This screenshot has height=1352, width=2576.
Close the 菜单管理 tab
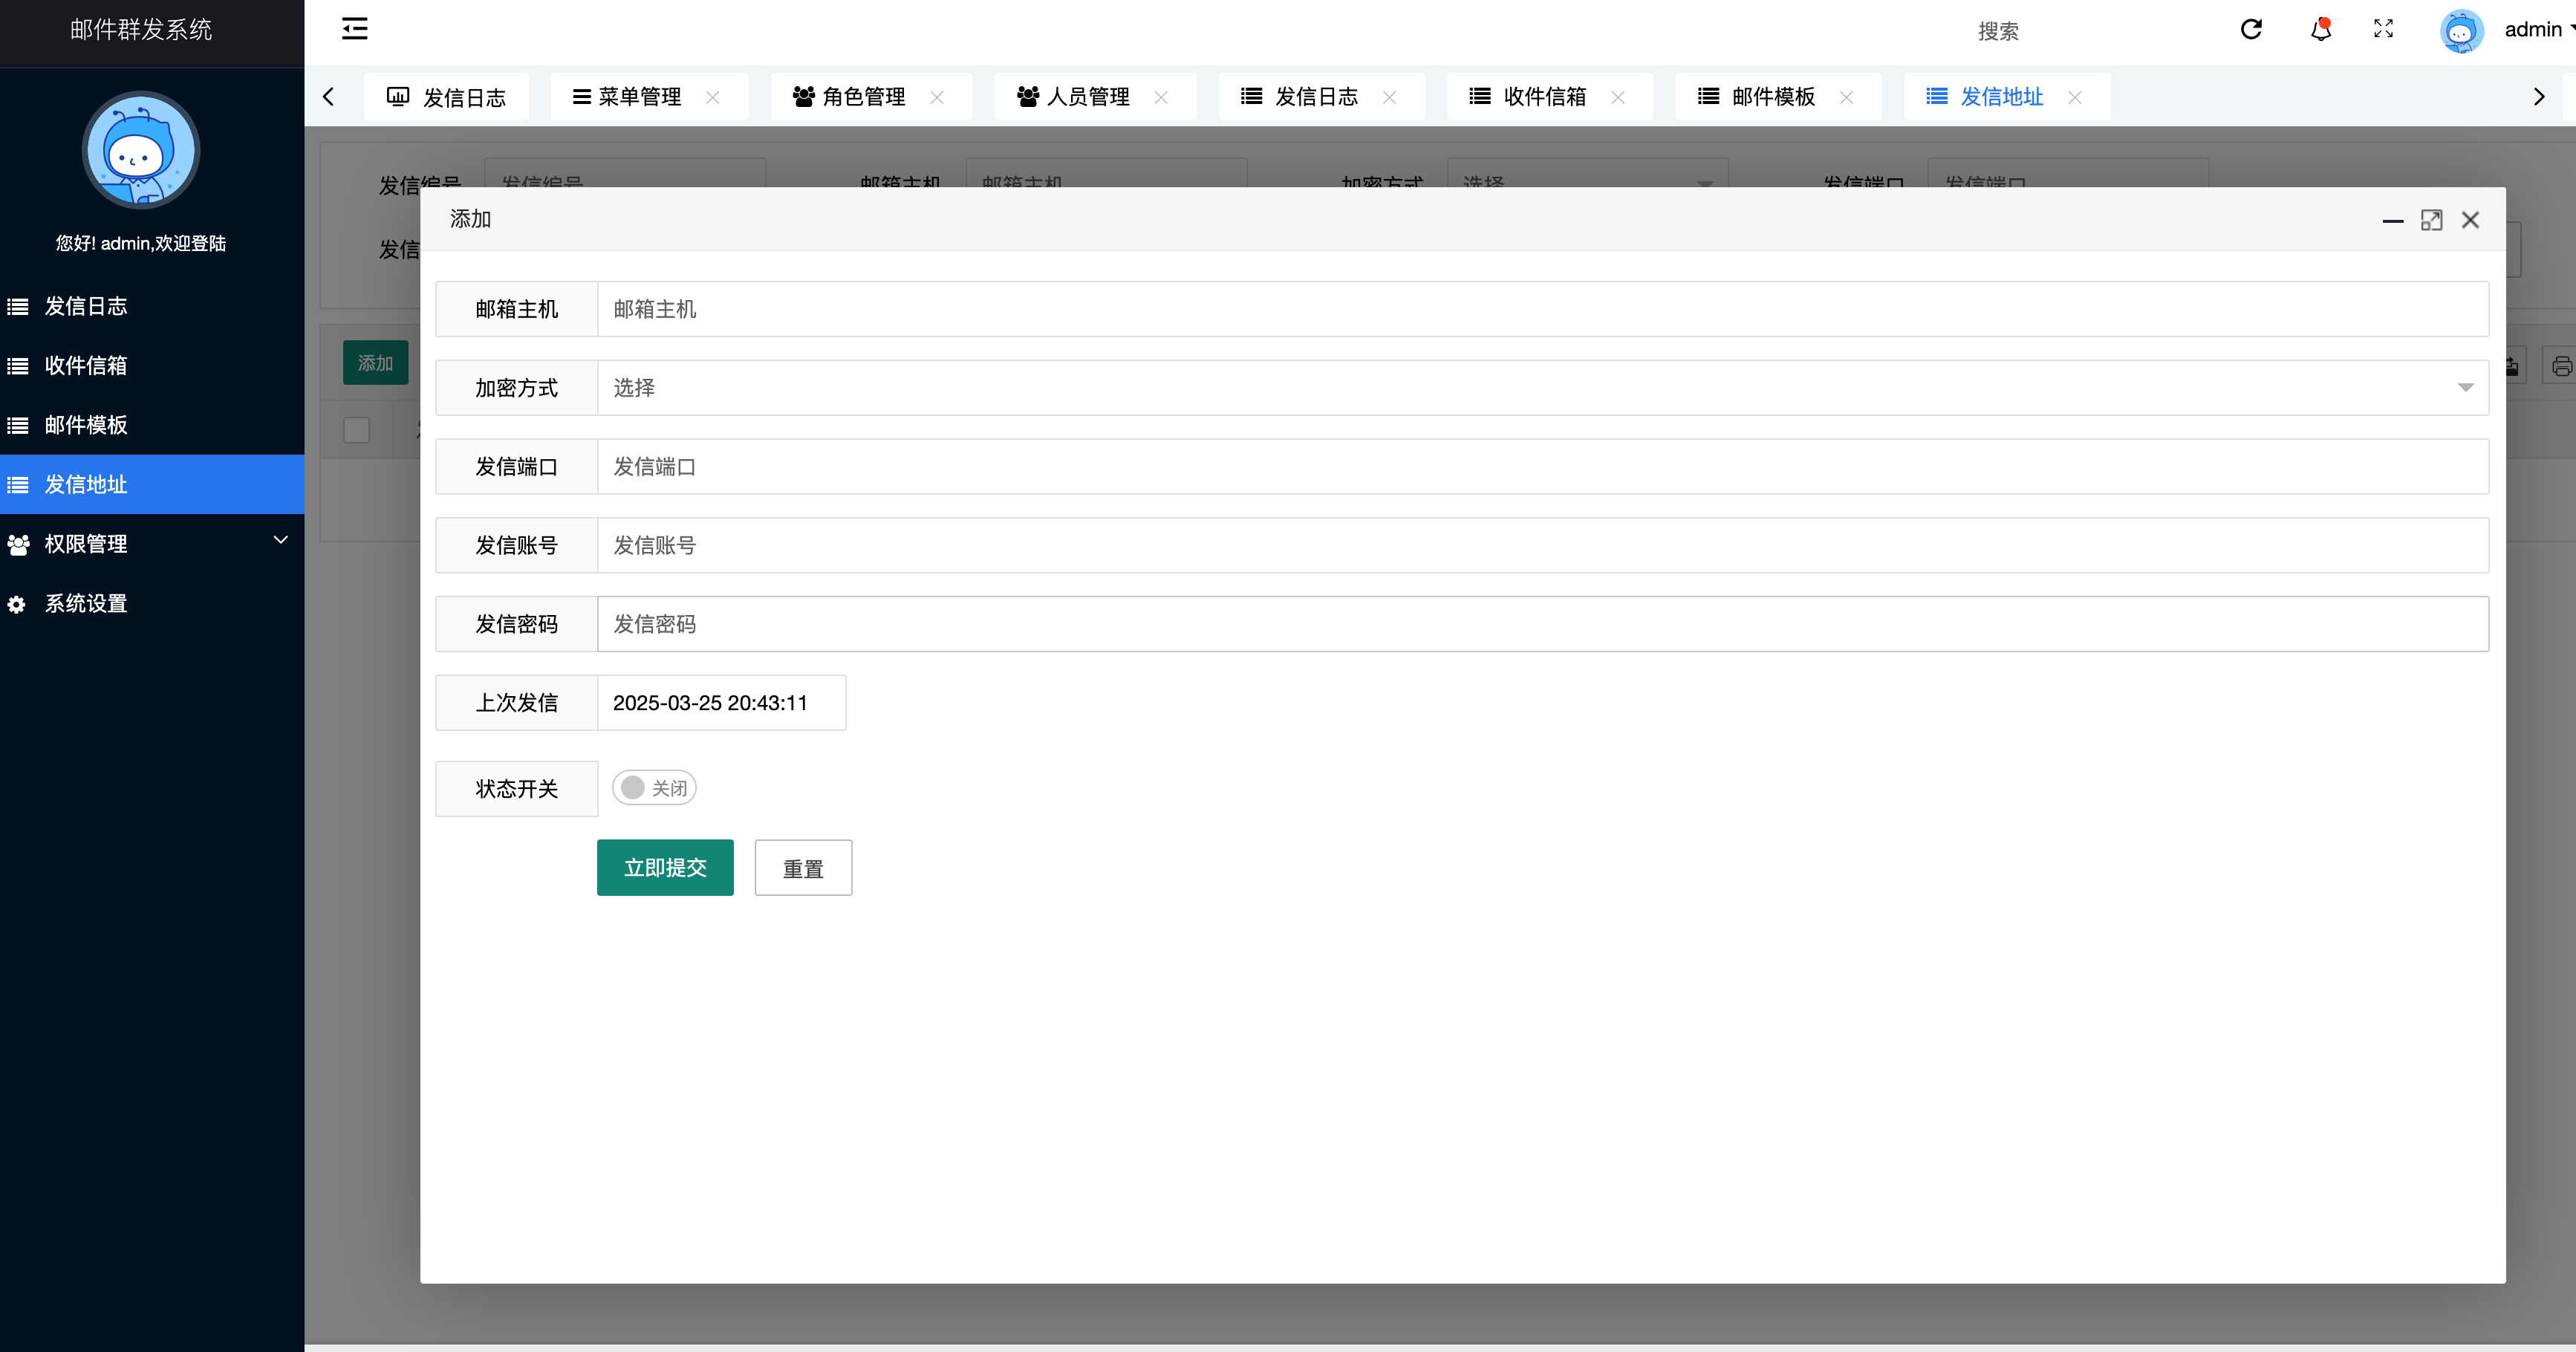(x=713, y=97)
